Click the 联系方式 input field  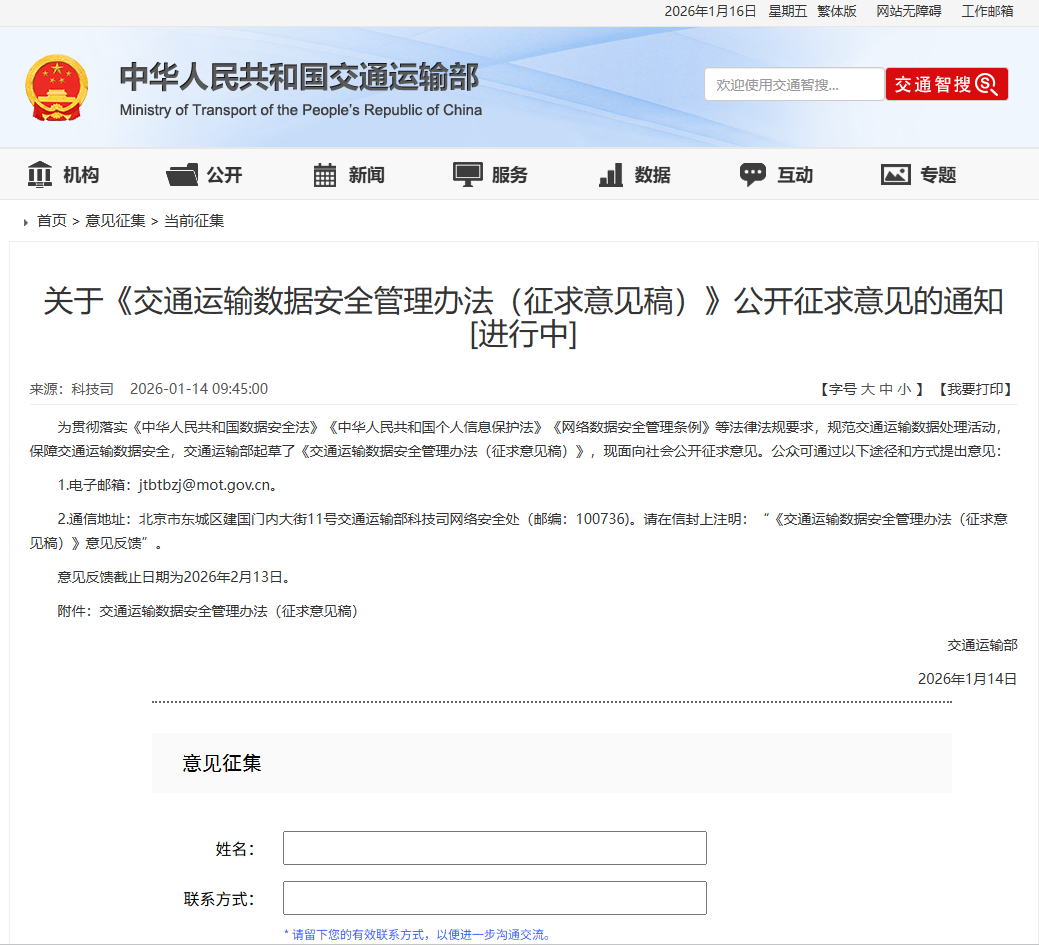494,897
